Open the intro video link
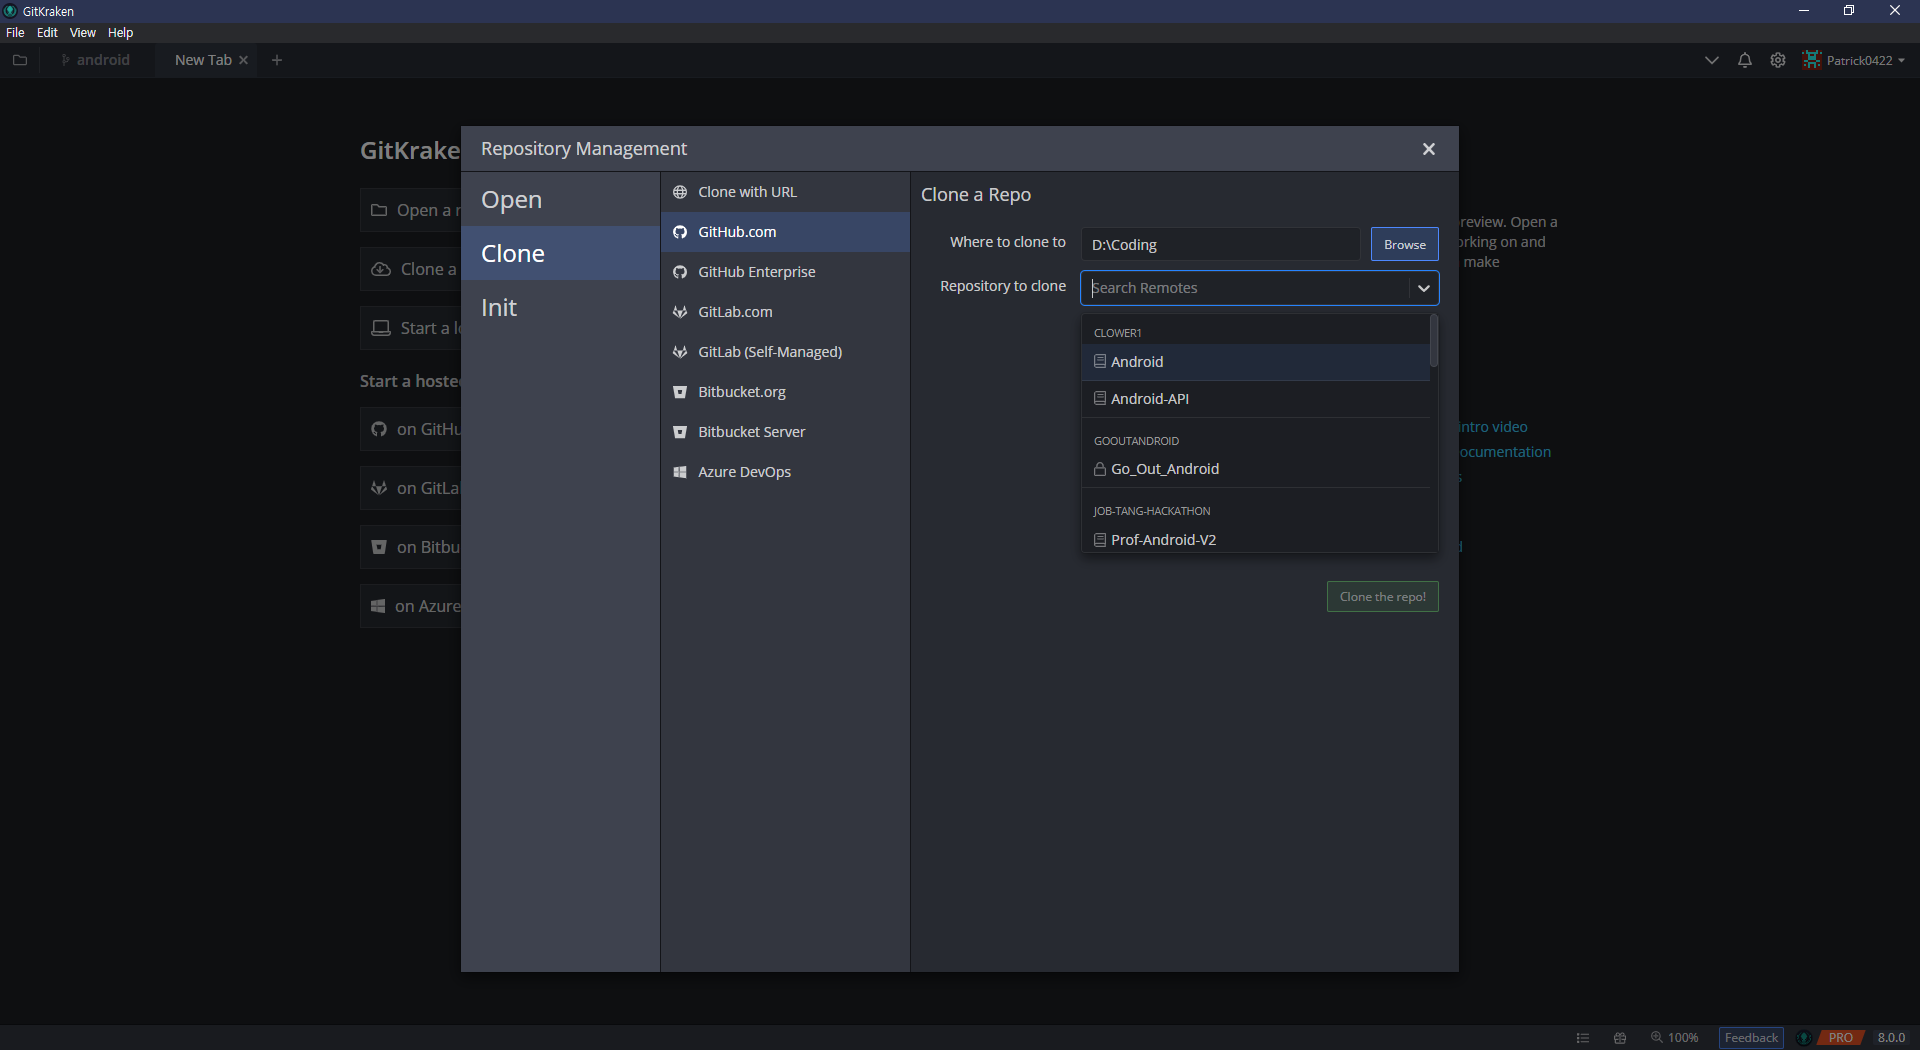The height and width of the screenshot is (1050, 1920). pos(1493,427)
